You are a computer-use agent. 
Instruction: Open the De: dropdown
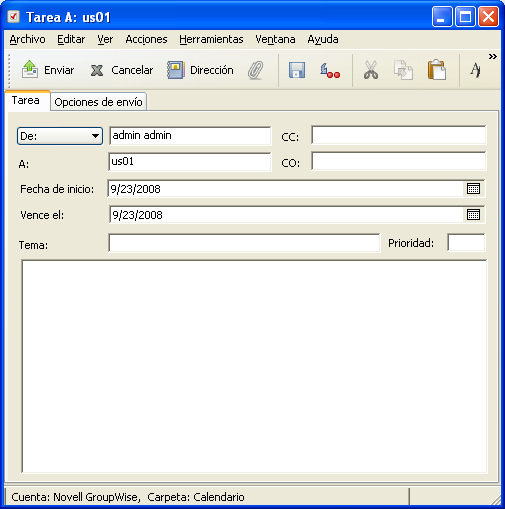tap(60, 136)
